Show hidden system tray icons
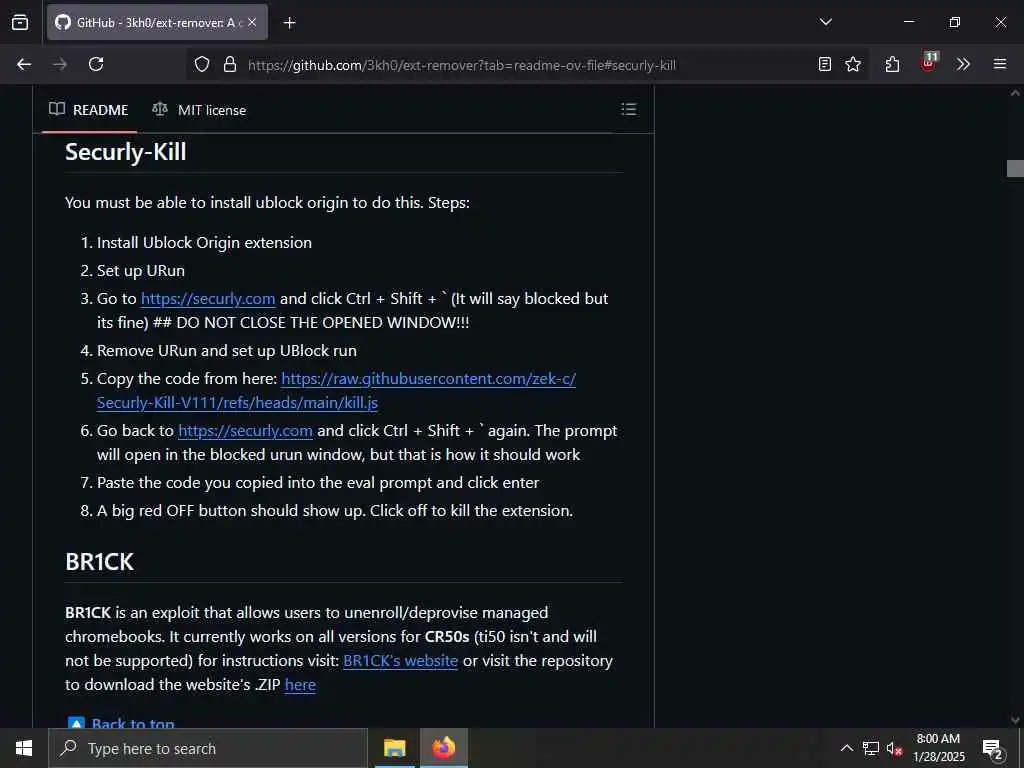This screenshot has height=768, width=1024. pos(846,748)
